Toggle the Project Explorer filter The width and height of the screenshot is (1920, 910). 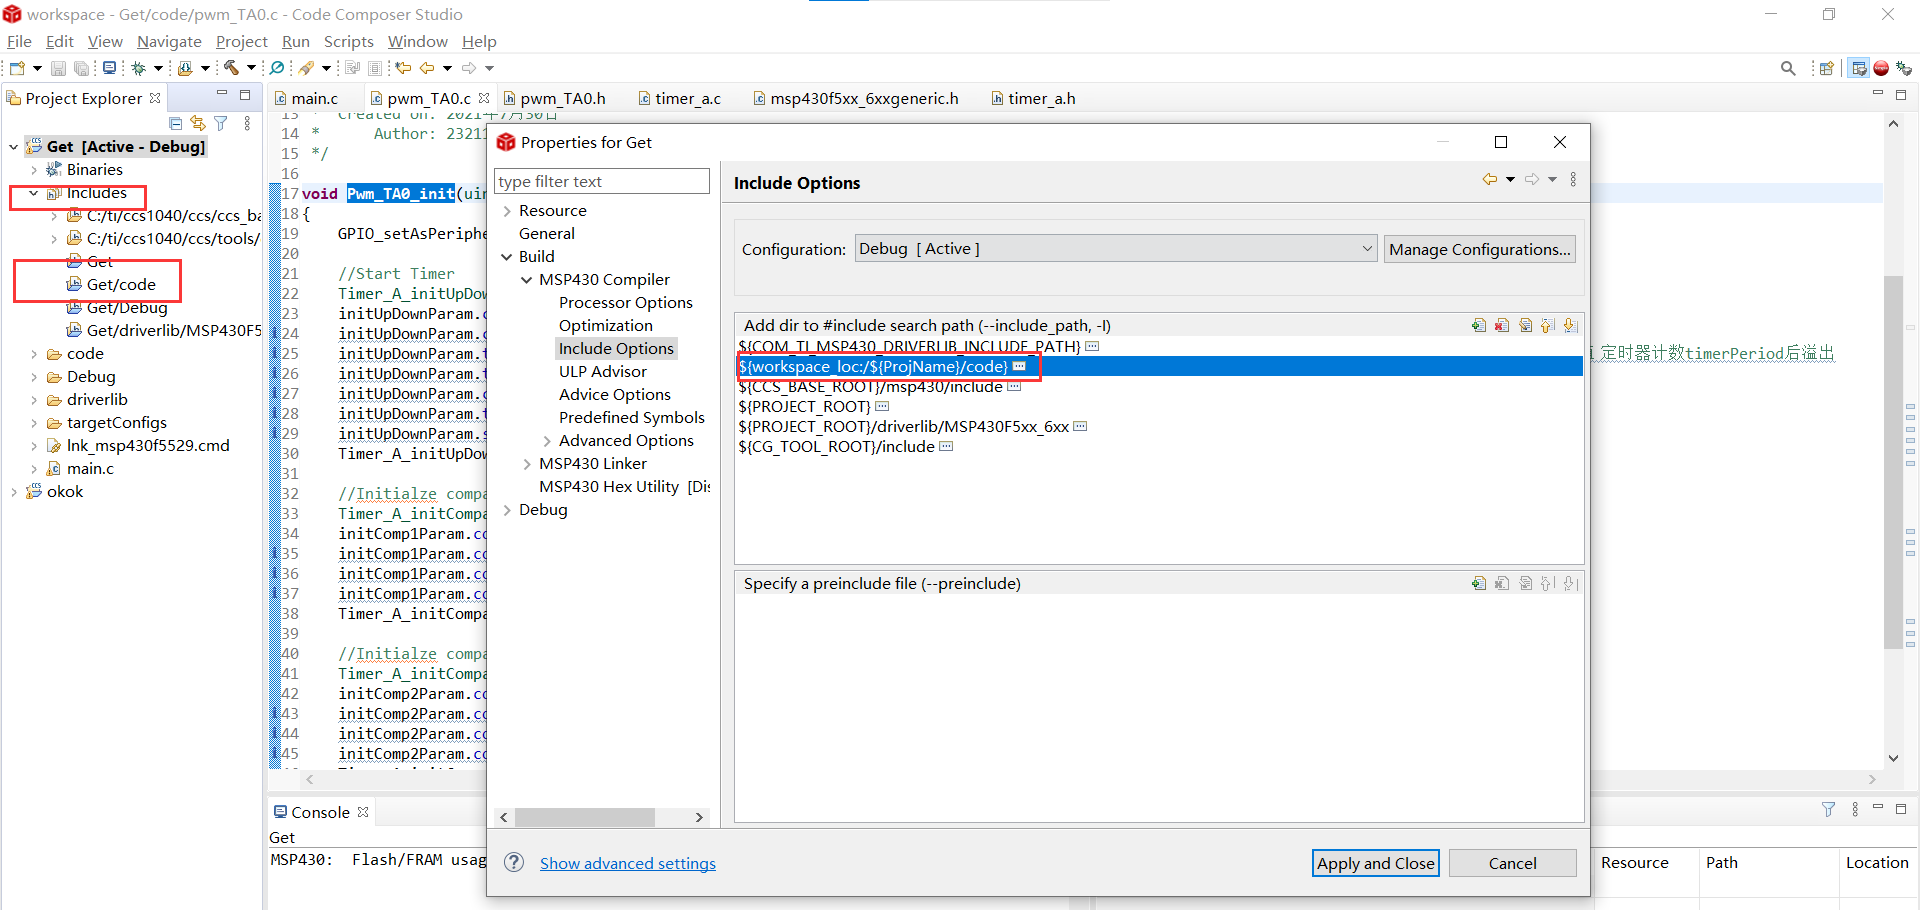pyautogui.click(x=220, y=123)
